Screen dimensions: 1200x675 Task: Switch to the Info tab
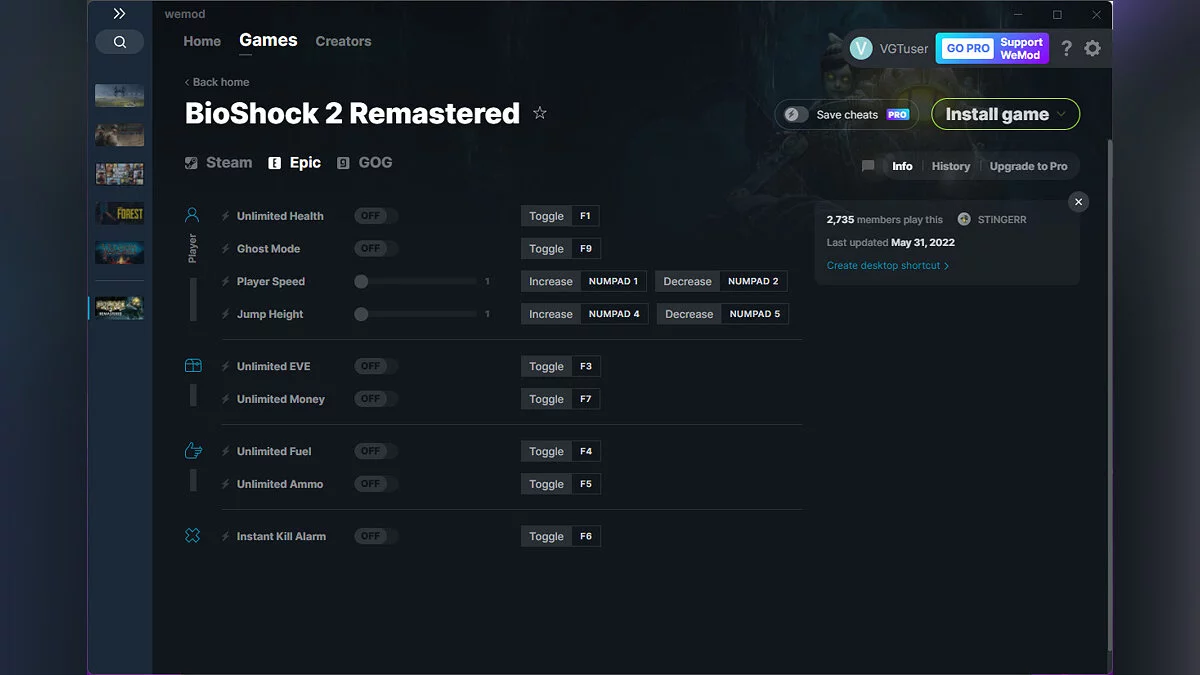(902, 166)
